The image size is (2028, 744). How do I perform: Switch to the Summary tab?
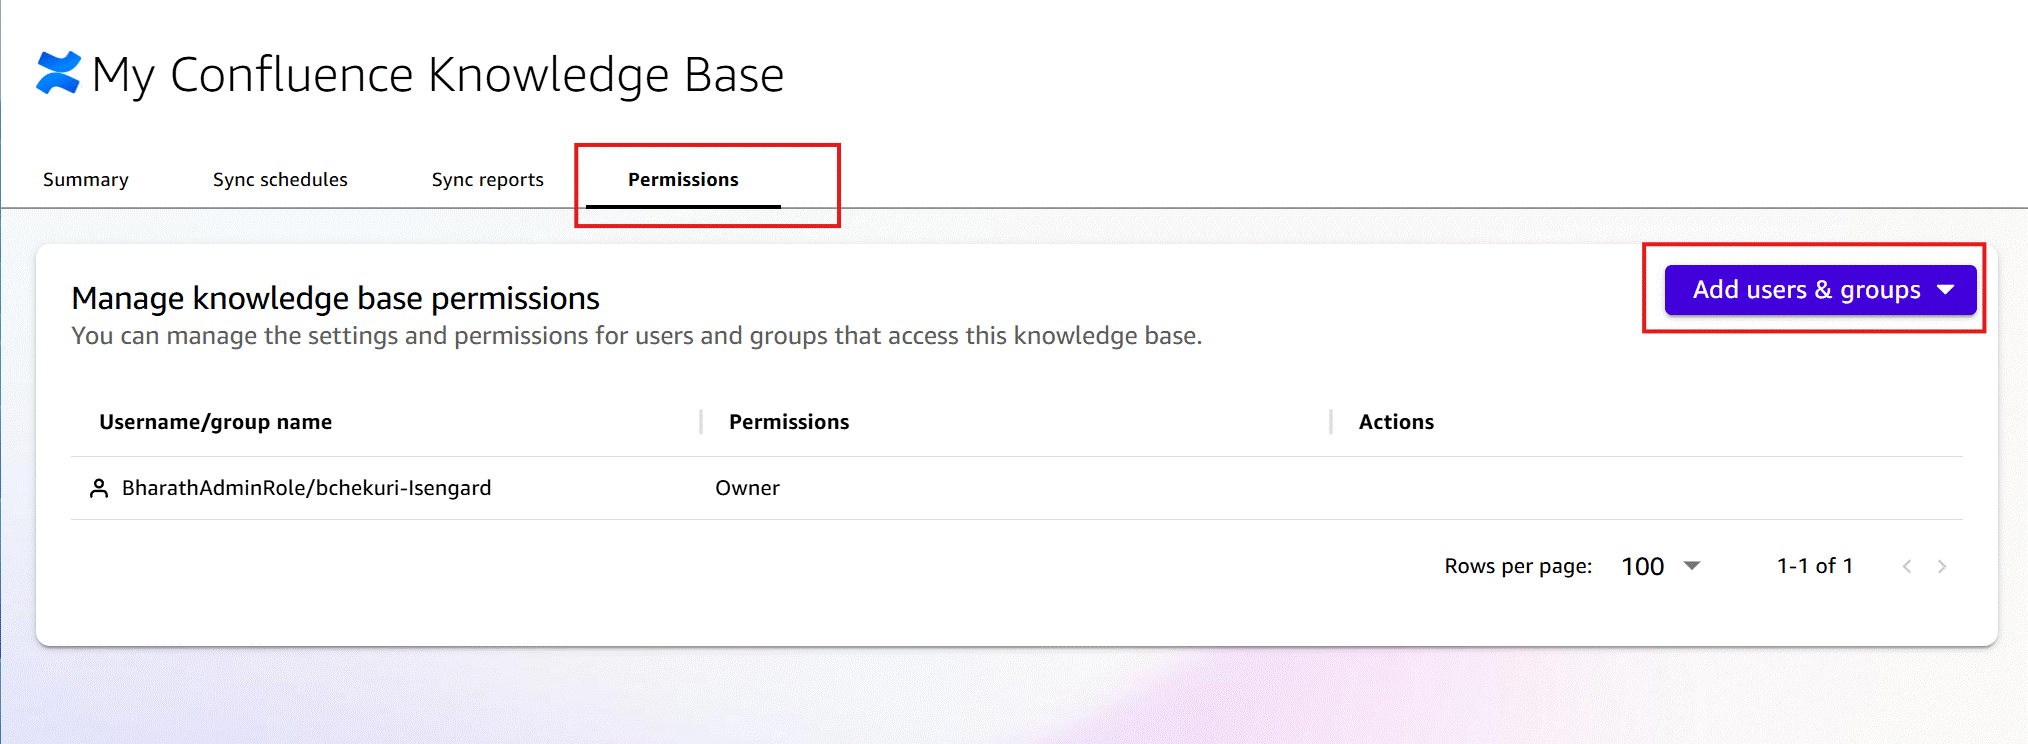pos(86,179)
